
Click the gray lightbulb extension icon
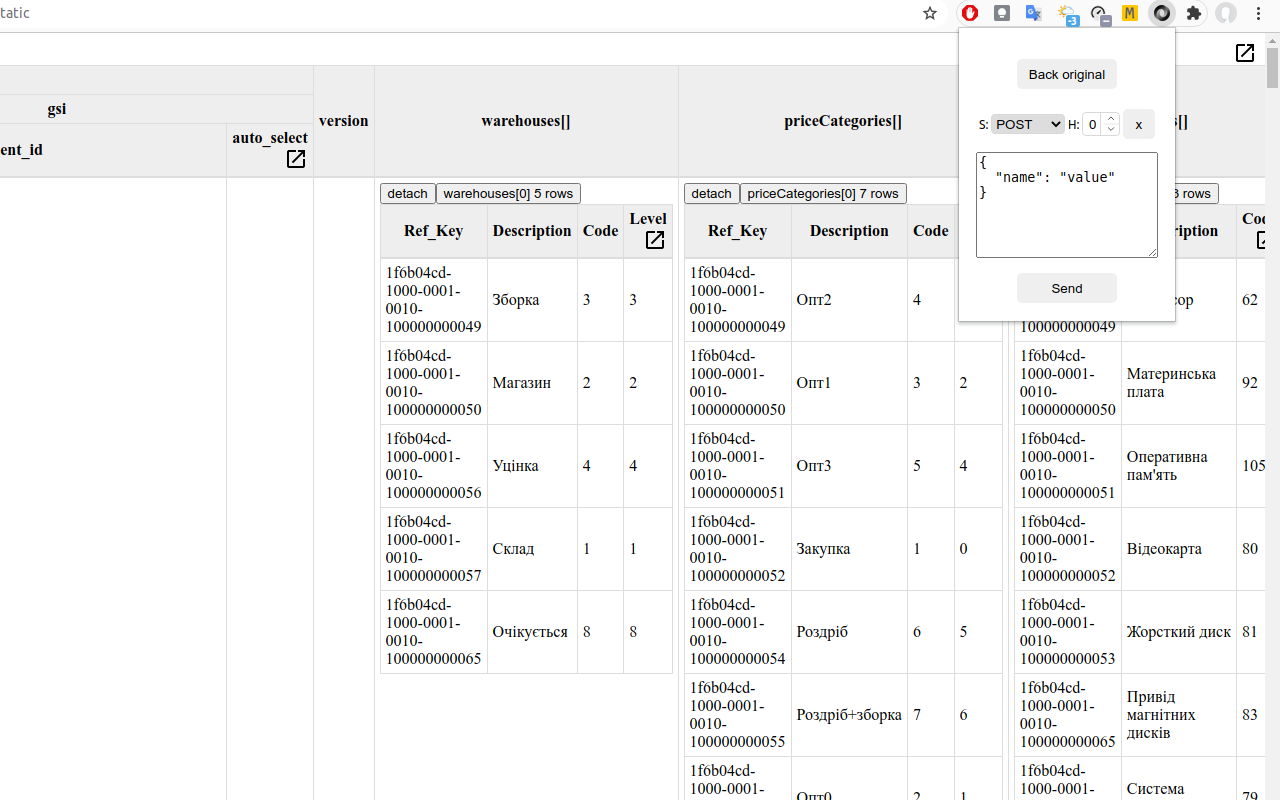pyautogui.click(x=1001, y=13)
